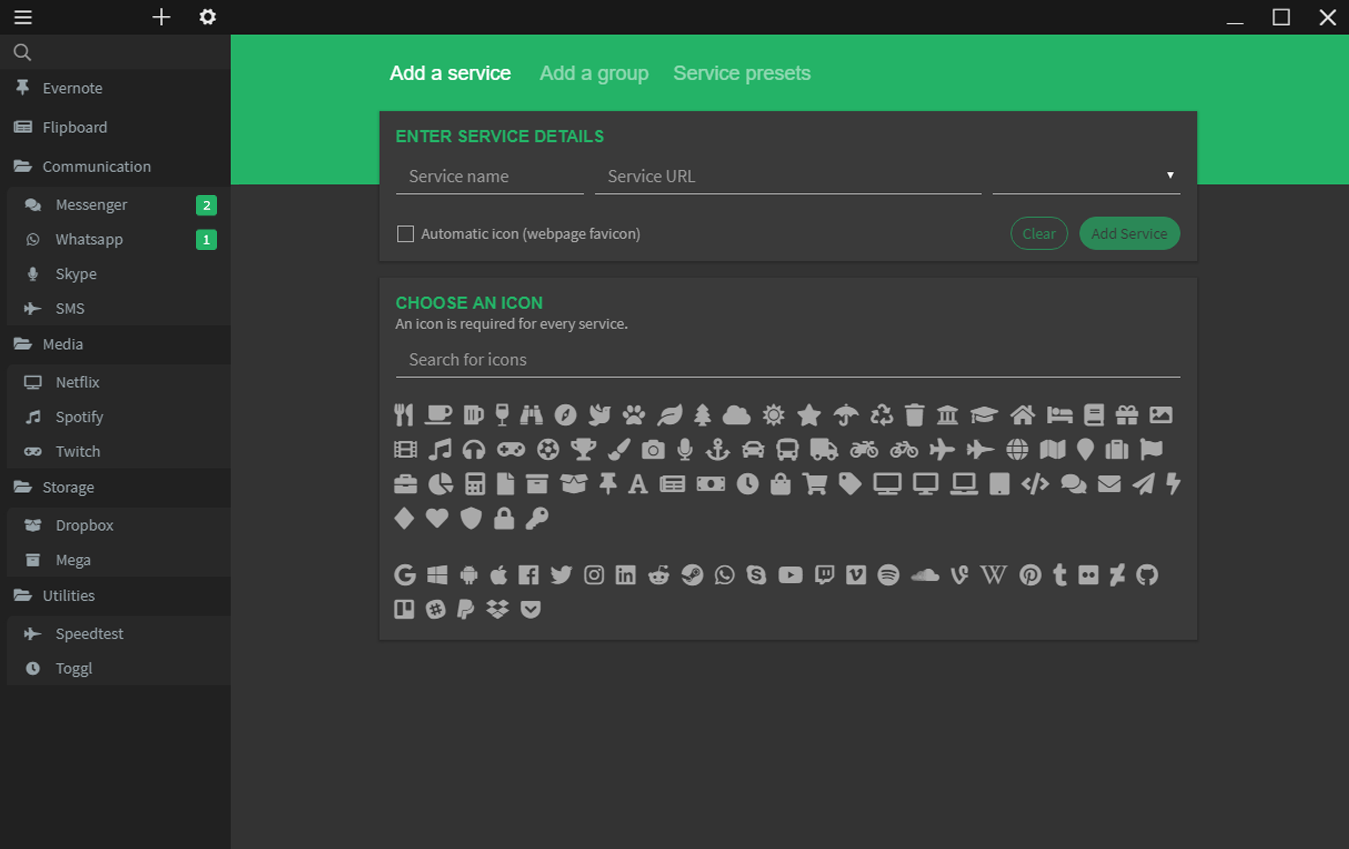
Task: Open the group dropdown beside Service URL
Action: click(1086, 176)
